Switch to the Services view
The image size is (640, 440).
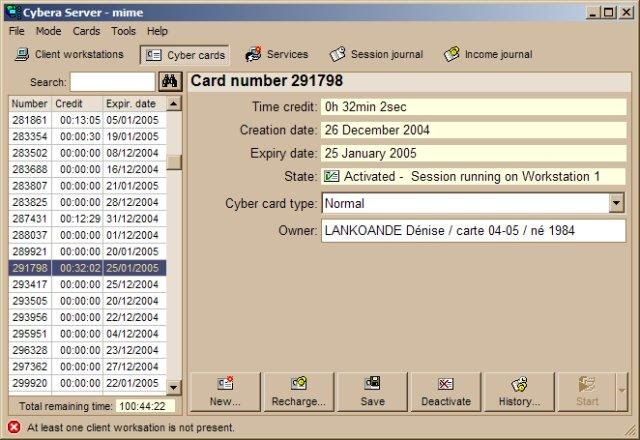click(277, 55)
